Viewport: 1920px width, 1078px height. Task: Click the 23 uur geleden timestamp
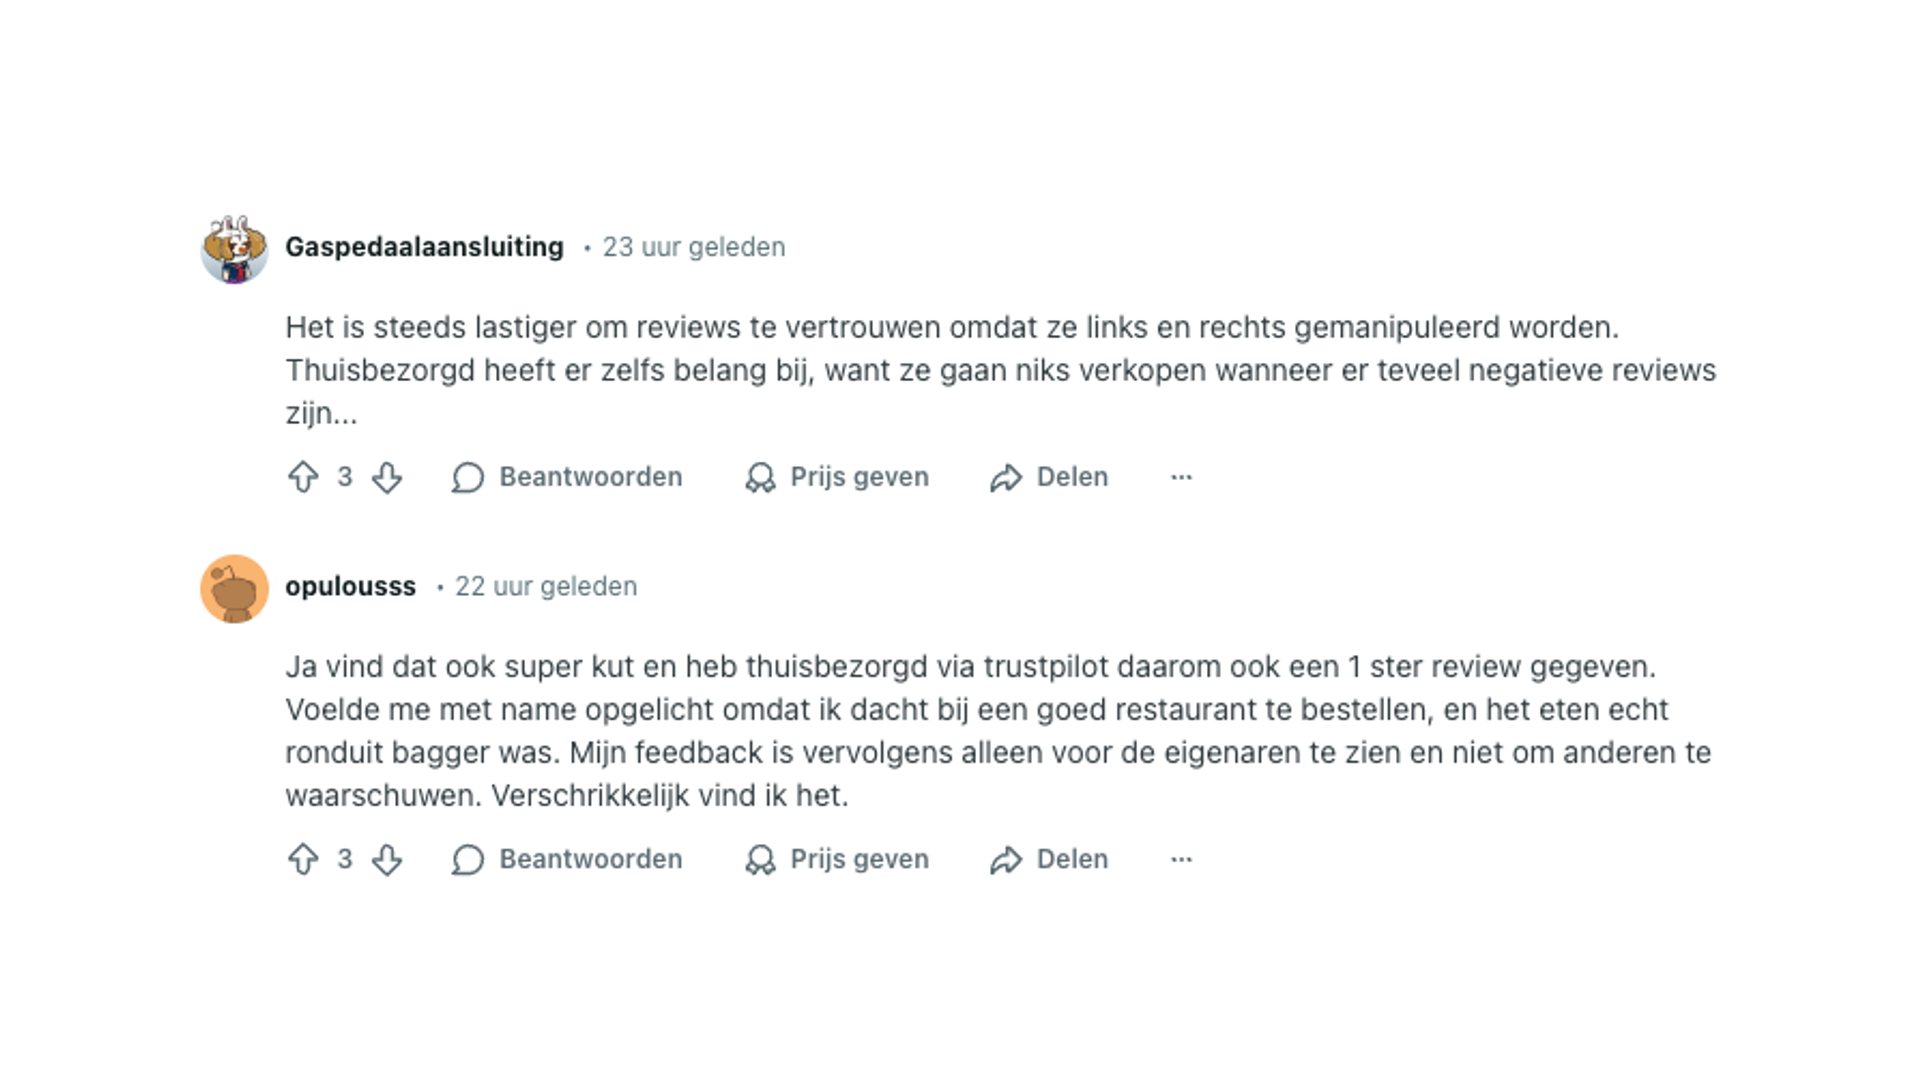coord(693,247)
